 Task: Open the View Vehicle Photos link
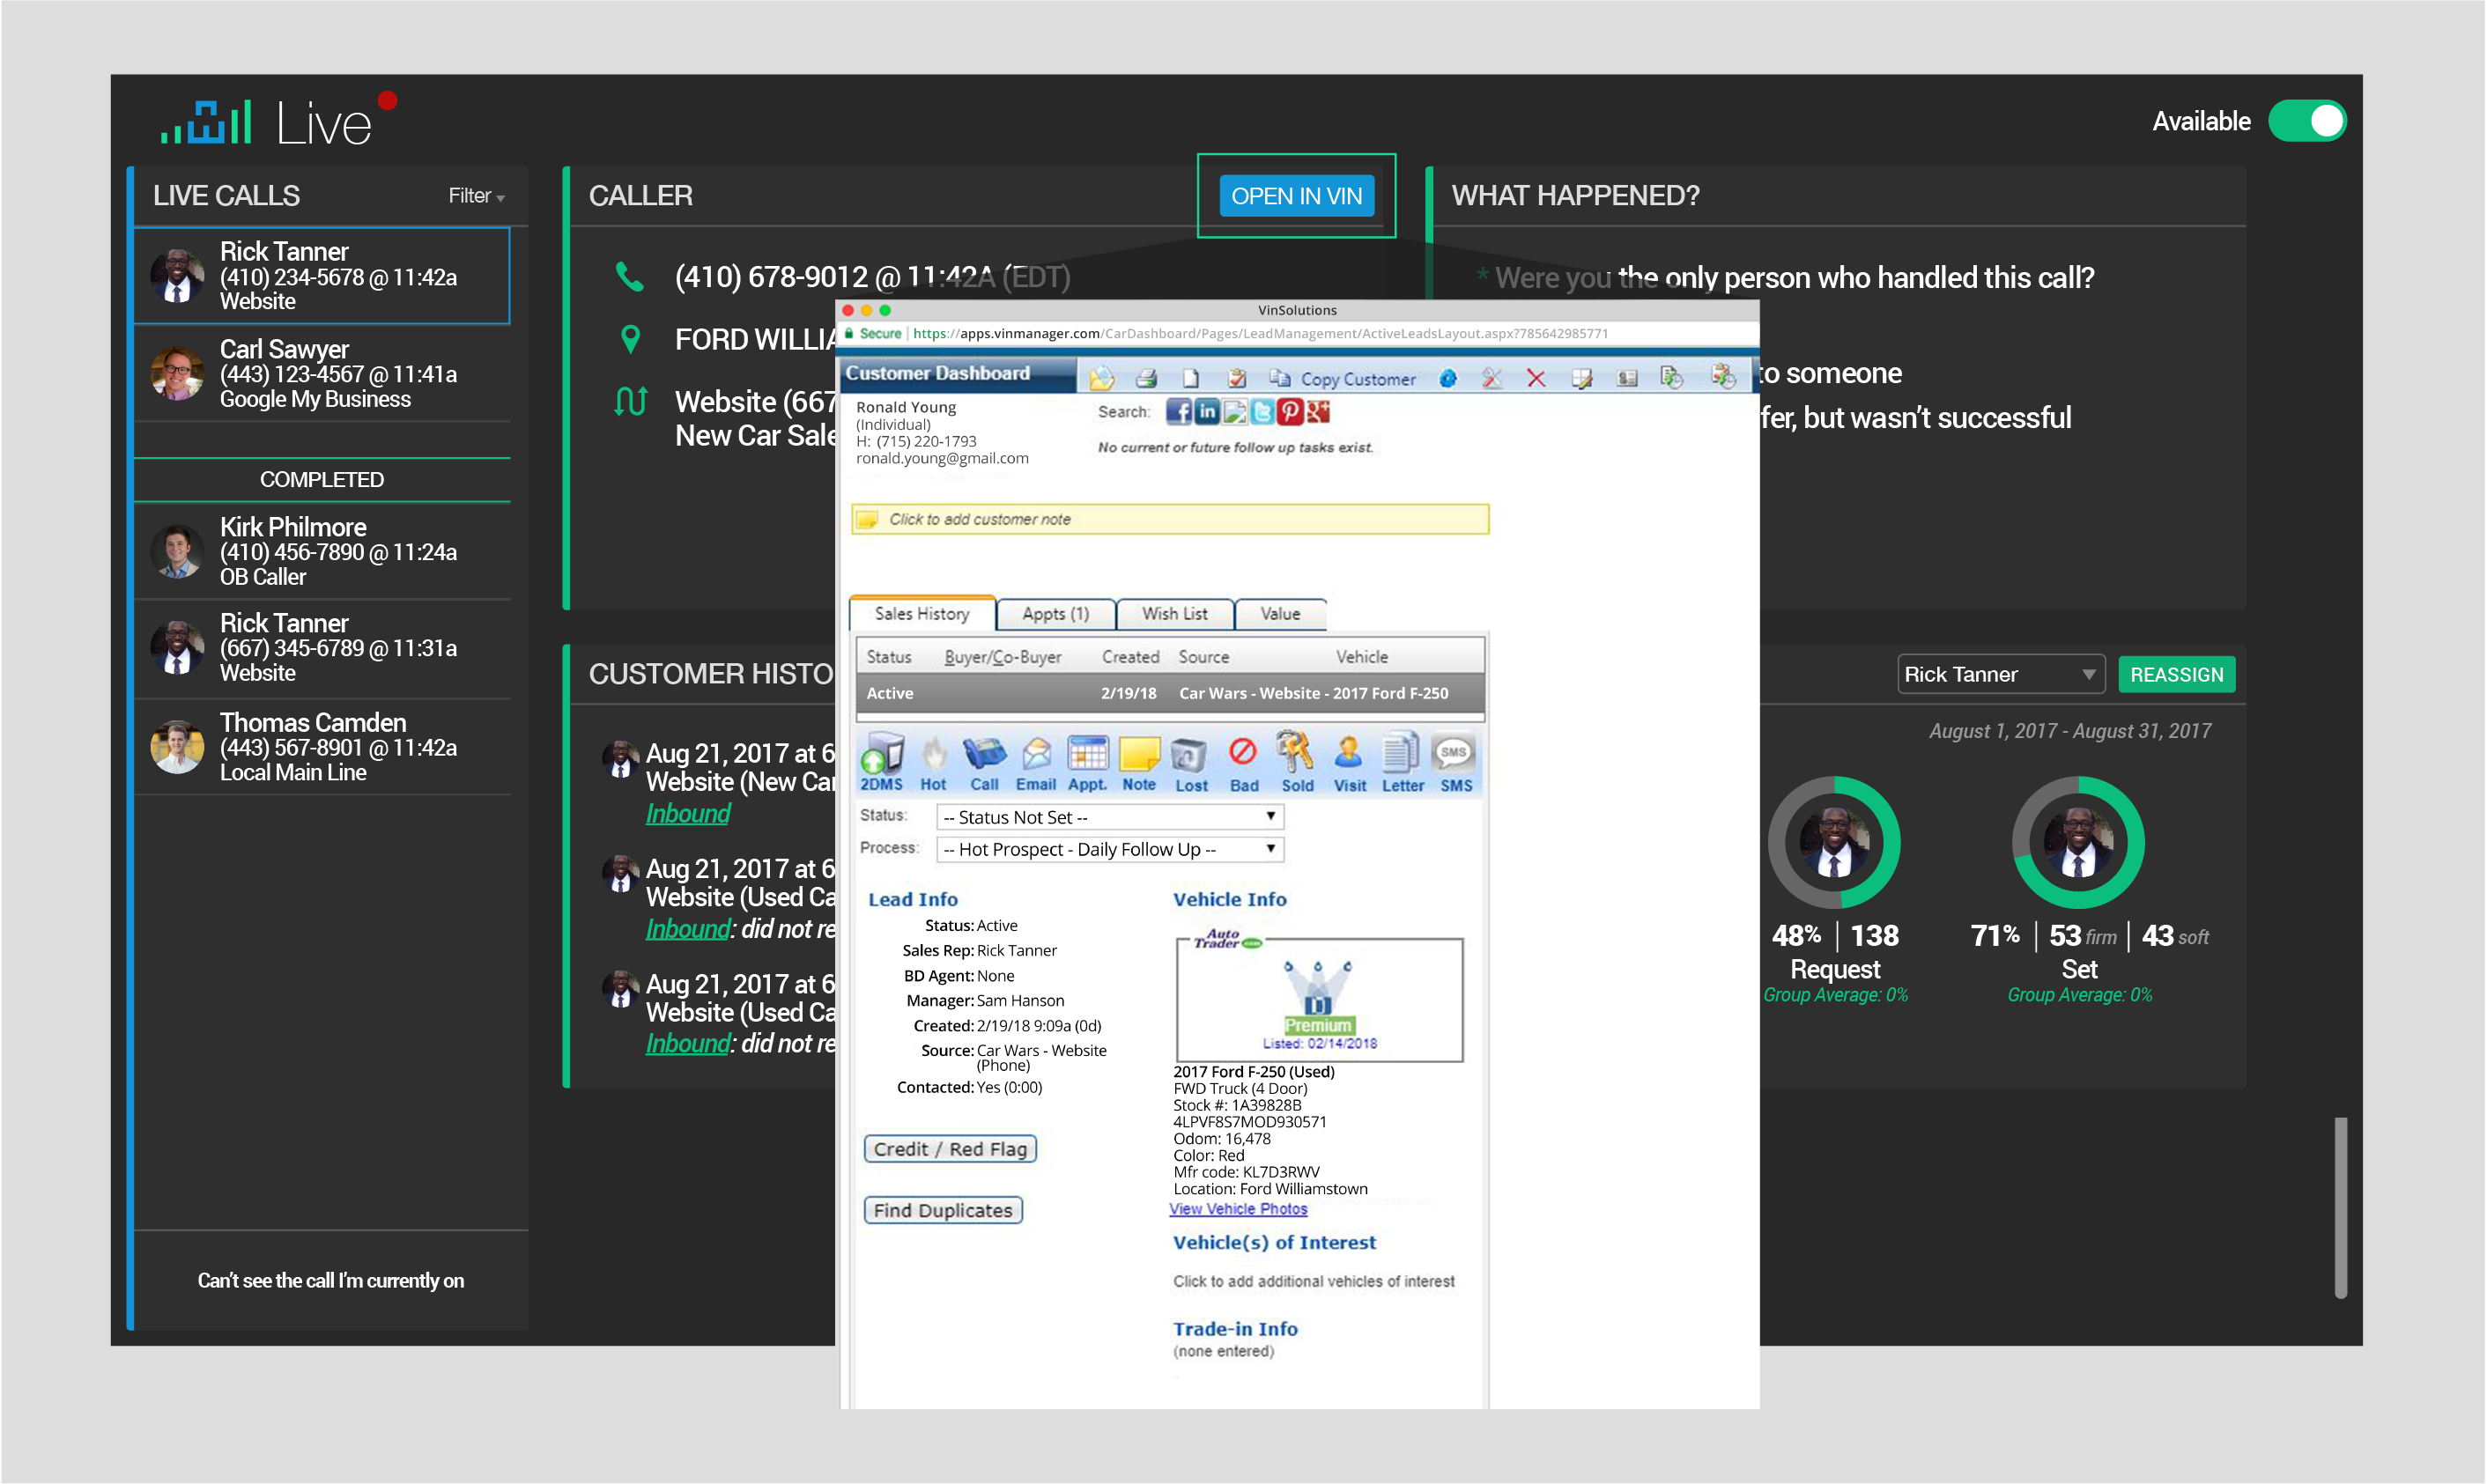click(1238, 1209)
